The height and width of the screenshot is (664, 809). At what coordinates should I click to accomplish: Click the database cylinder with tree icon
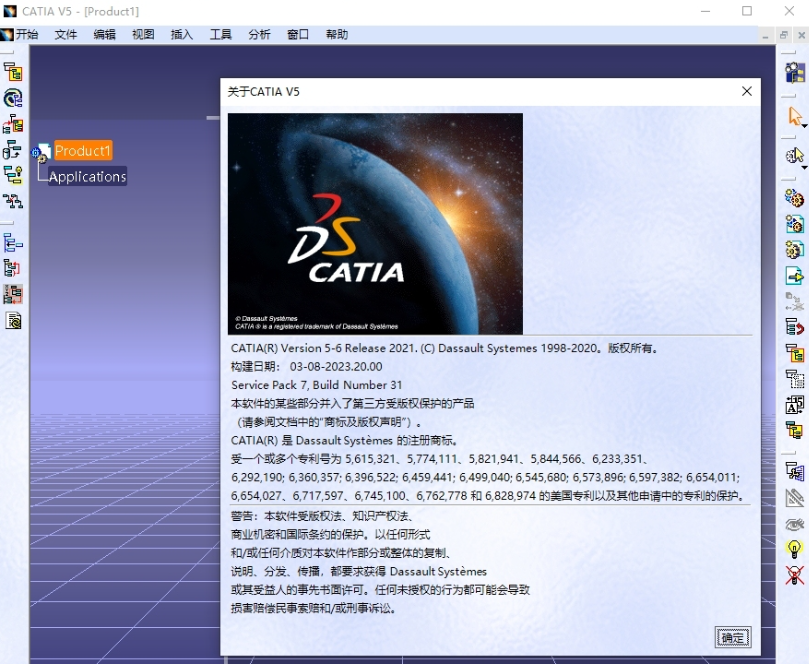13,150
